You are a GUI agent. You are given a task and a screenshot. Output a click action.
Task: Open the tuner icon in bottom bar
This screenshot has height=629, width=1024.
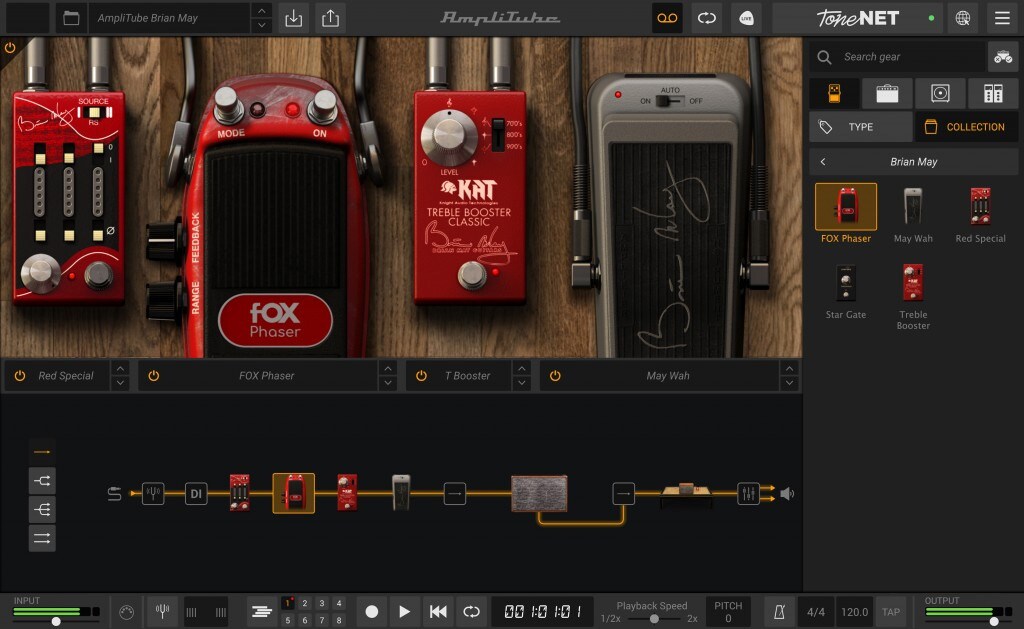point(163,612)
